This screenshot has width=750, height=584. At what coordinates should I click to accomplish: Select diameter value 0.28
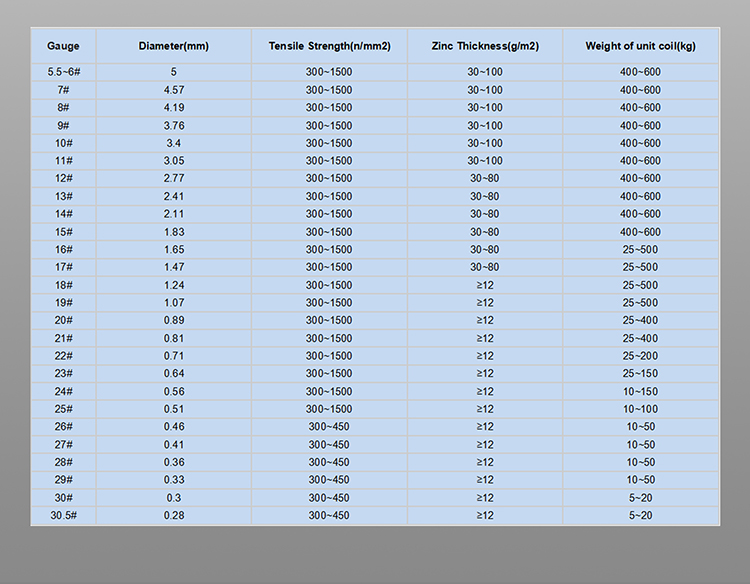(x=174, y=515)
